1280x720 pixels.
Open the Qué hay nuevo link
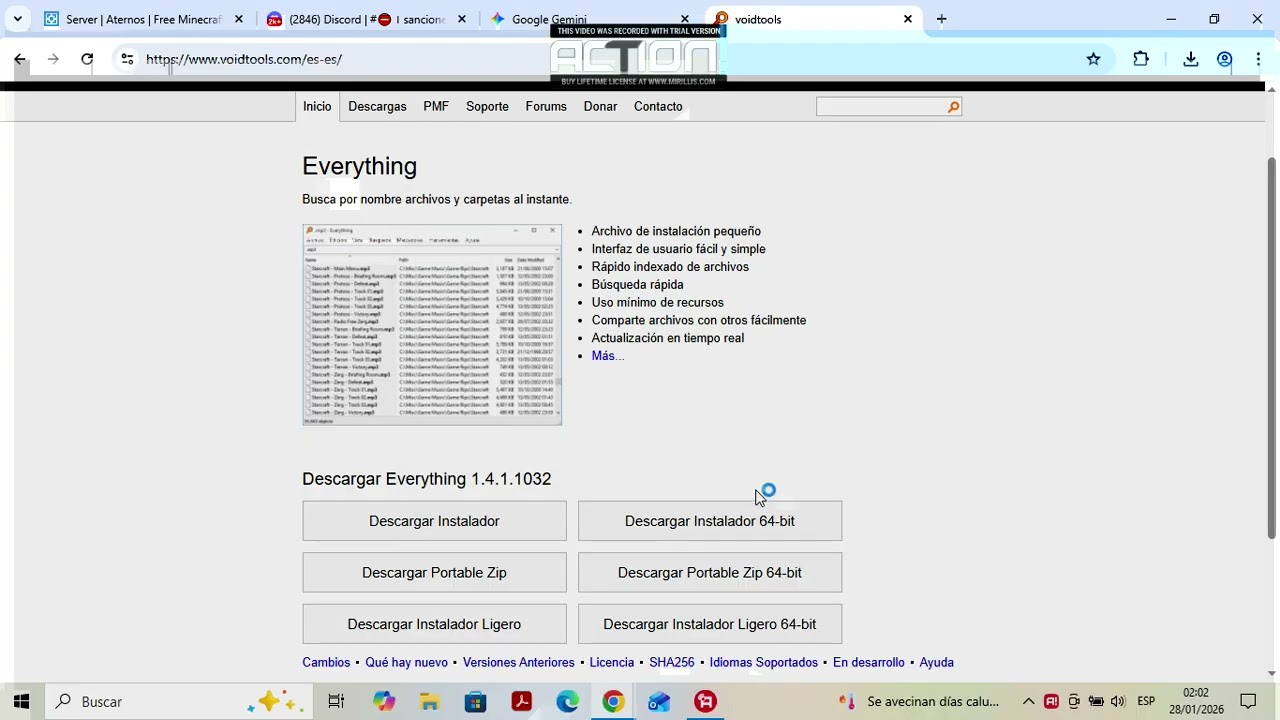(x=406, y=662)
